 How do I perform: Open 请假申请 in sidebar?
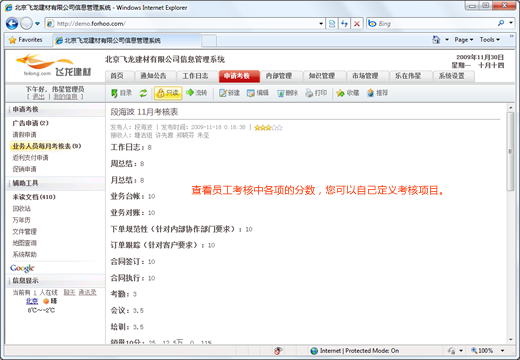tap(24, 135)
